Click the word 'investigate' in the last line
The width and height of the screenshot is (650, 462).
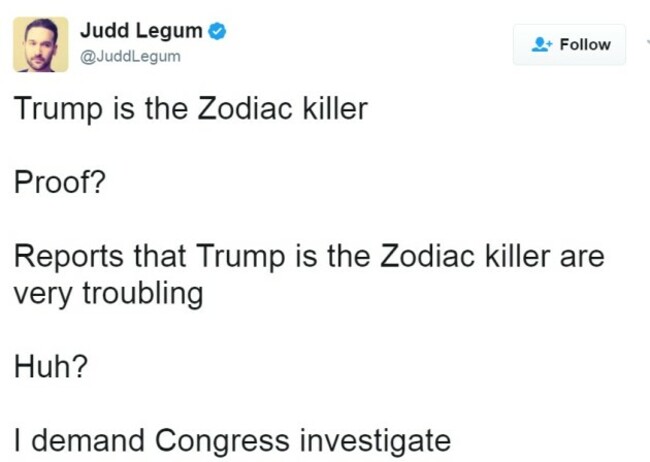375,441
